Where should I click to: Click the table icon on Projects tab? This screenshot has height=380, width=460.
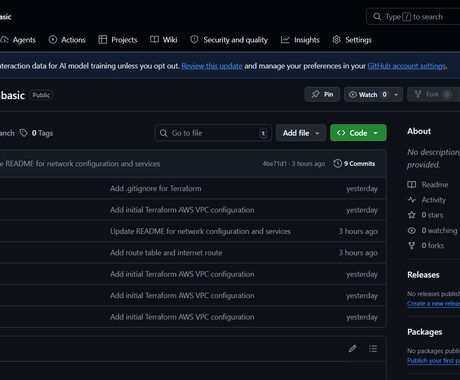103,40
